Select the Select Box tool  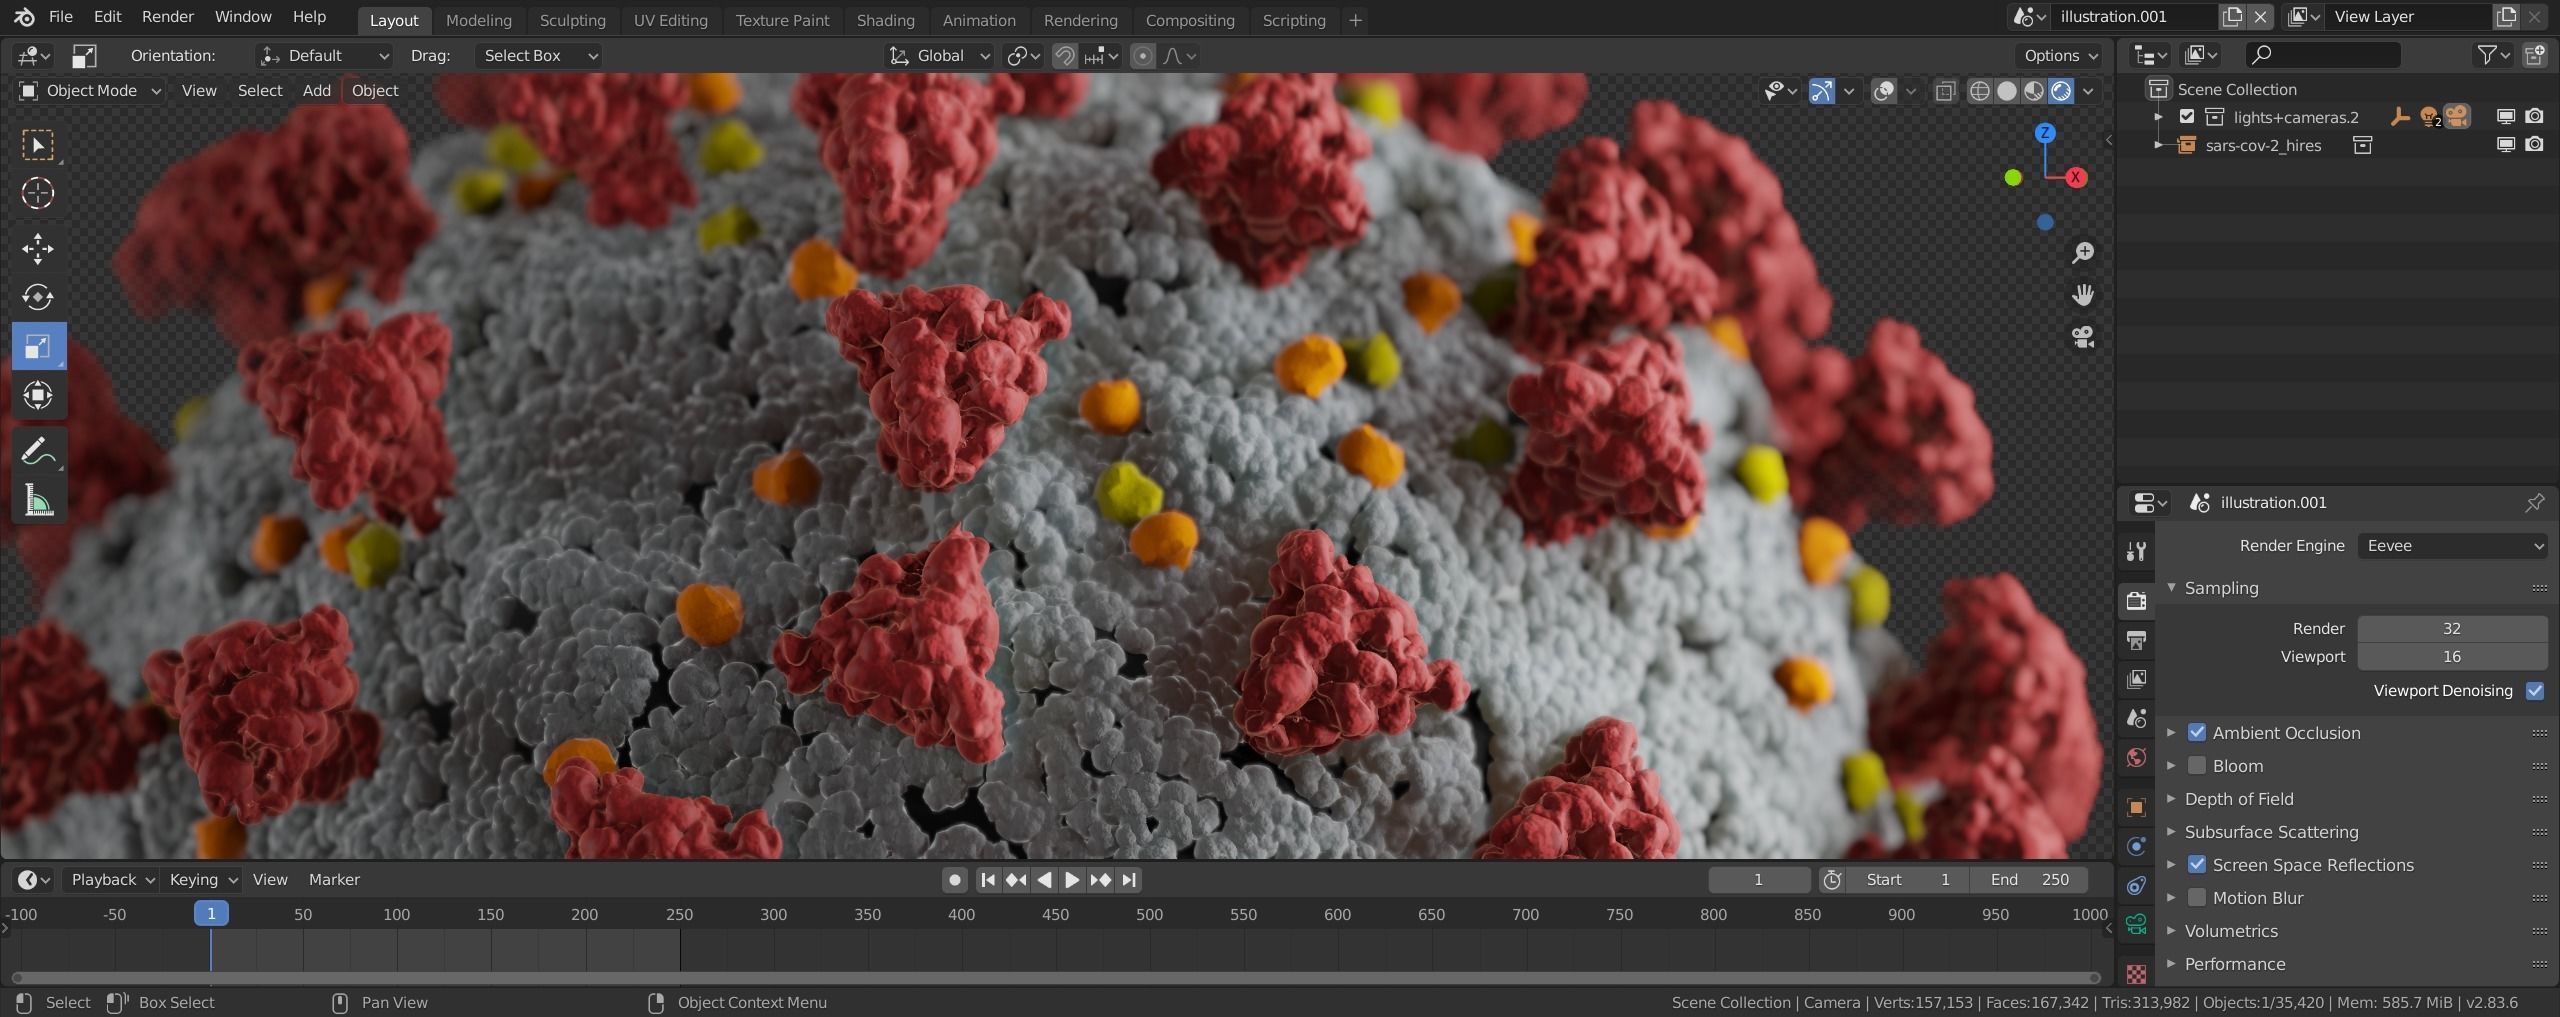point(38,145)
